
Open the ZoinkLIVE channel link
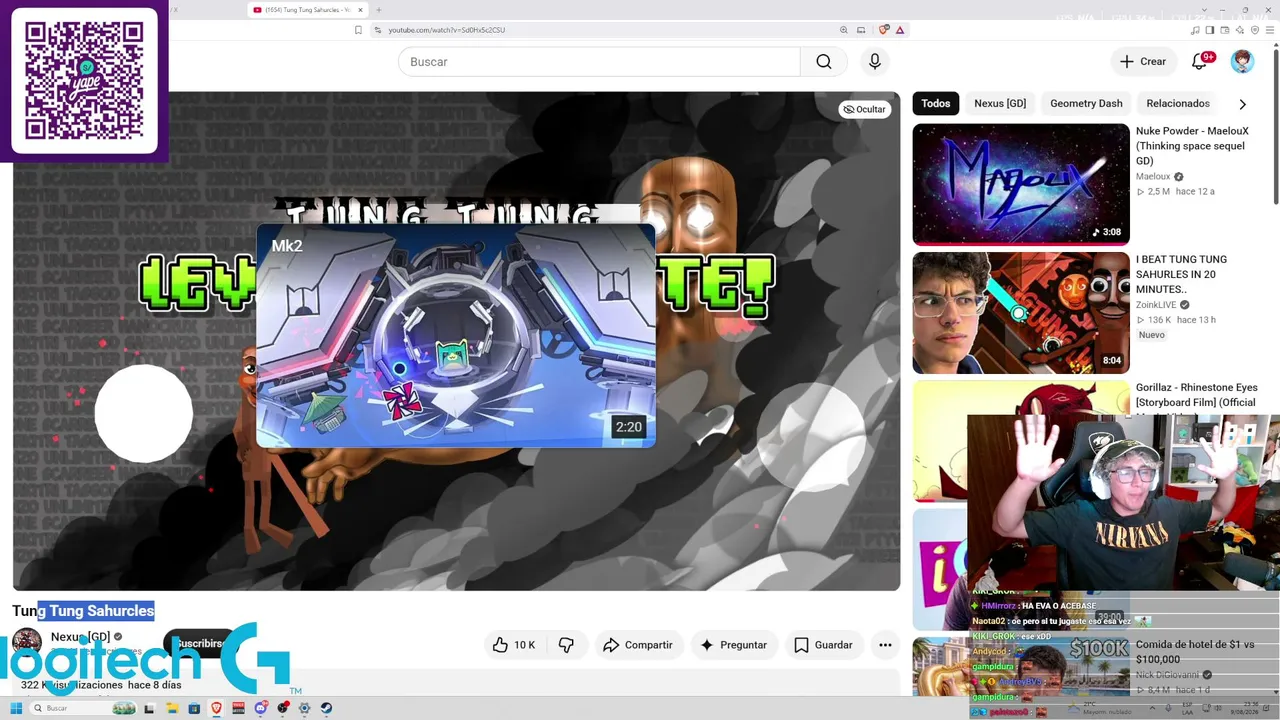[x=1156, y=305]
